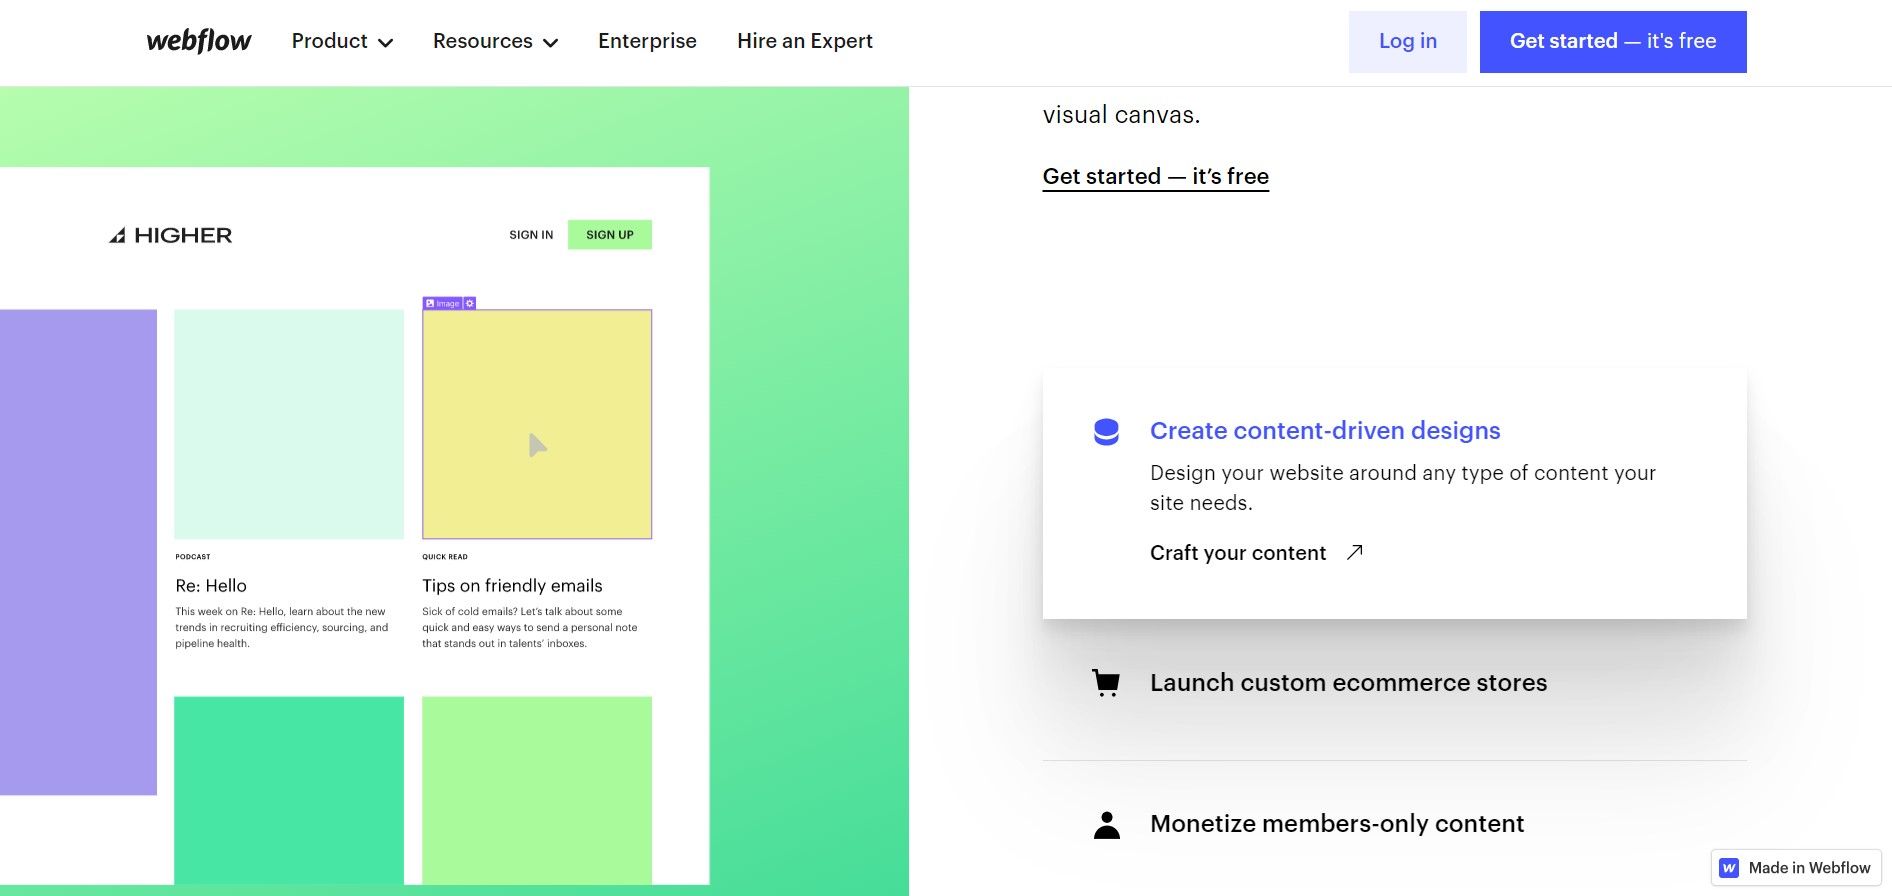Expand the Resources dropdown menu

point(494,41)
